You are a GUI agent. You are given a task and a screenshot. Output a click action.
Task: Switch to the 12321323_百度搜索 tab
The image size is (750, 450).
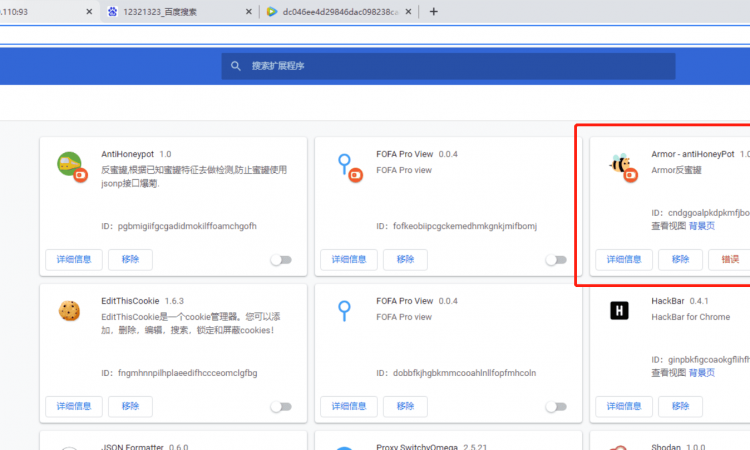point(179,11)
